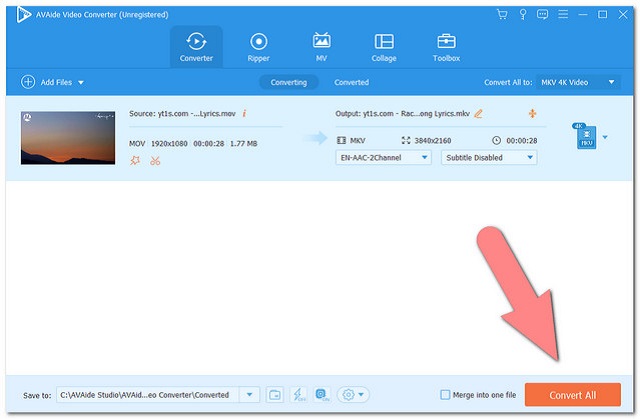640x419 pixels.
Task: Click the scissors cut icon
Action: coord(155,161)
